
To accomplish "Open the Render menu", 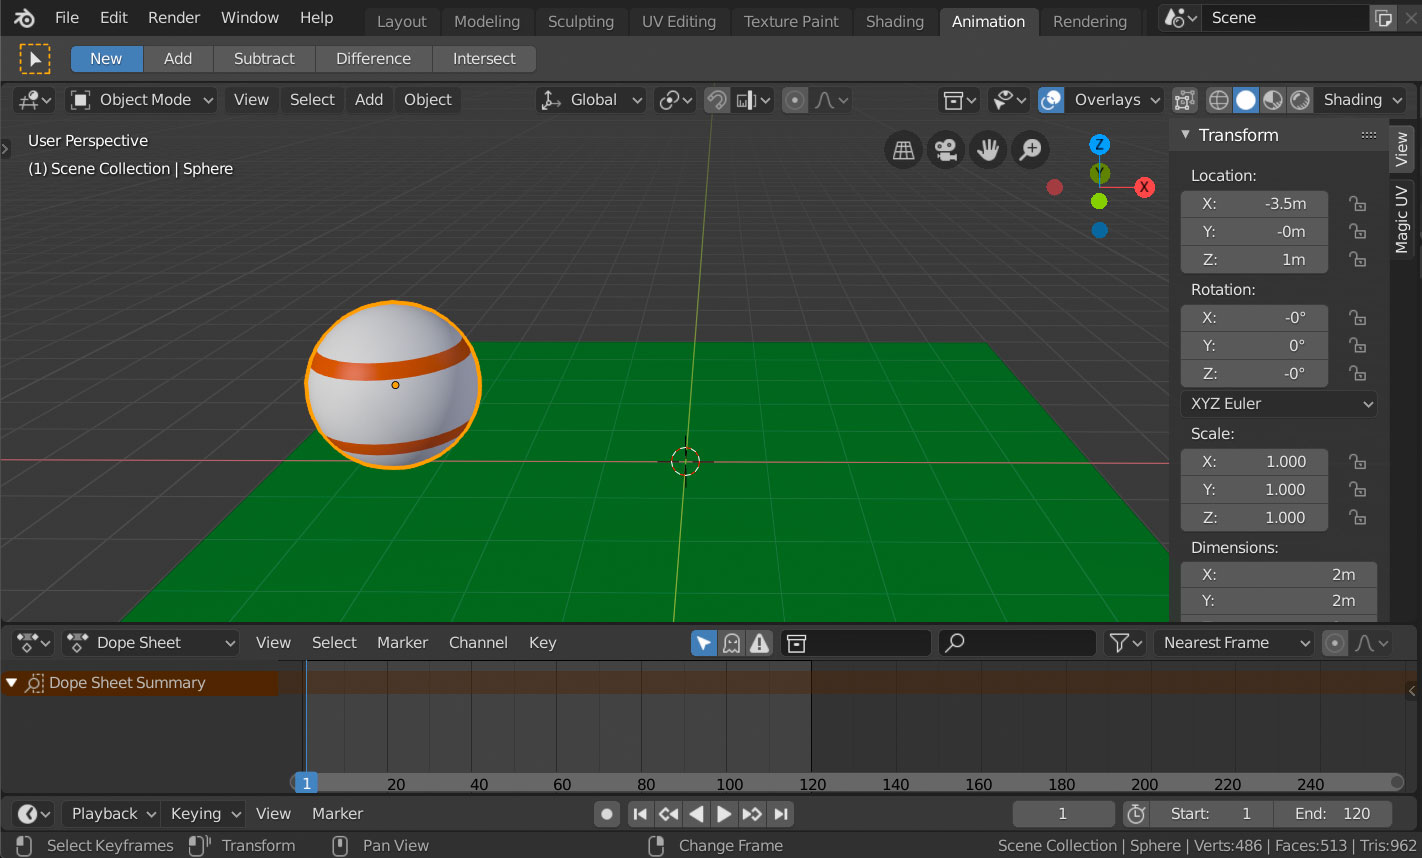I will tap(173, 17).
